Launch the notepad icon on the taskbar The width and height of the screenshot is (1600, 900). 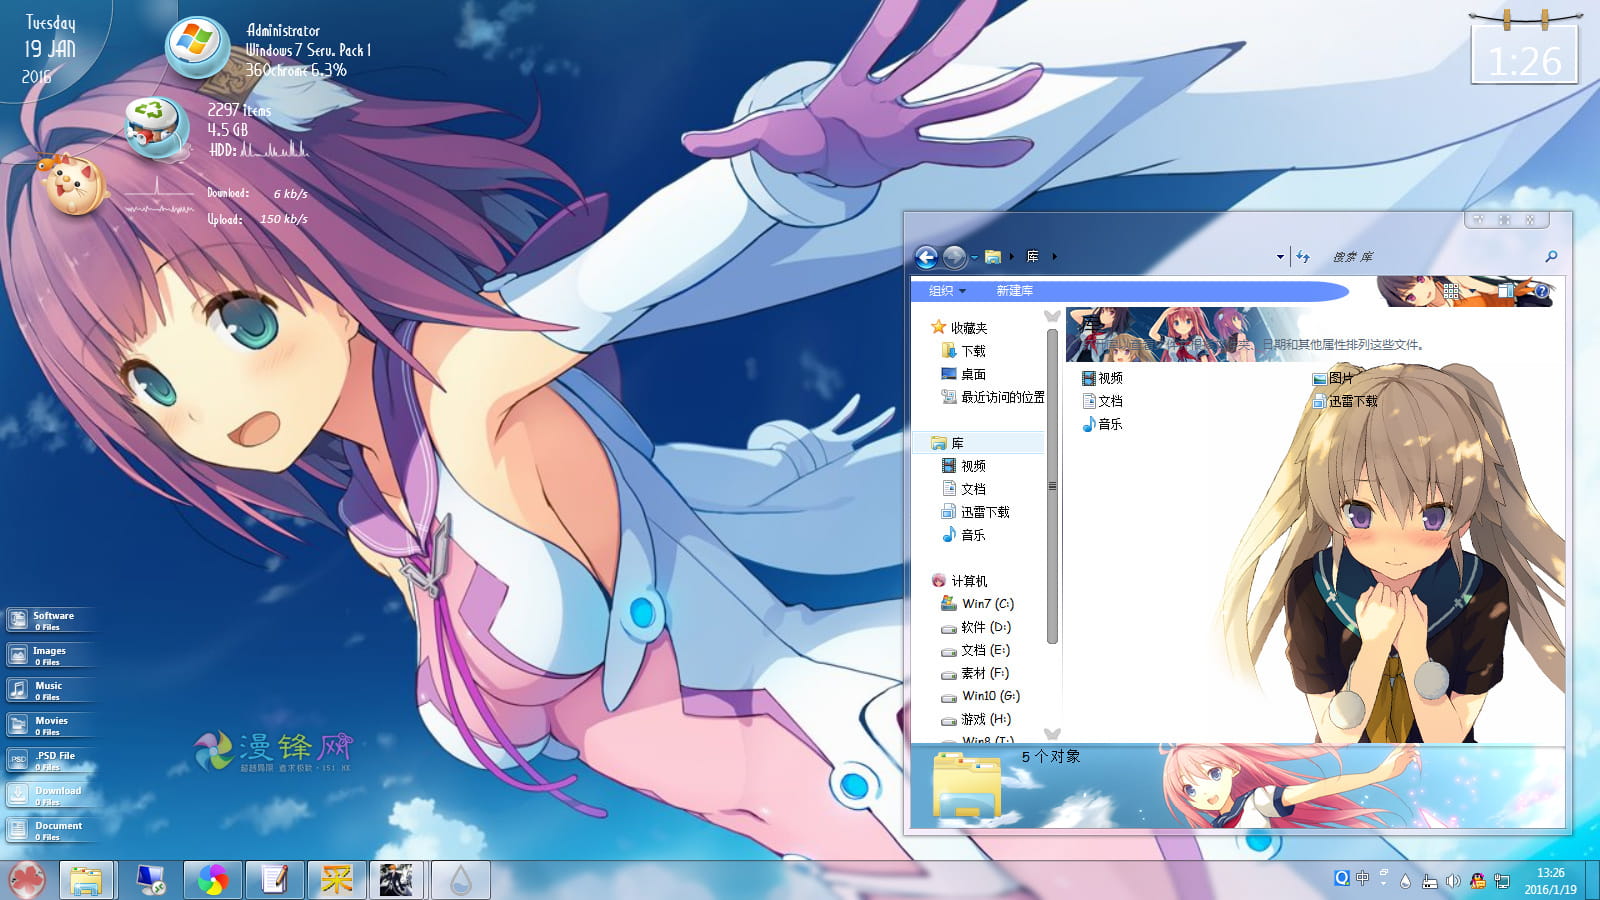(276, 880)
